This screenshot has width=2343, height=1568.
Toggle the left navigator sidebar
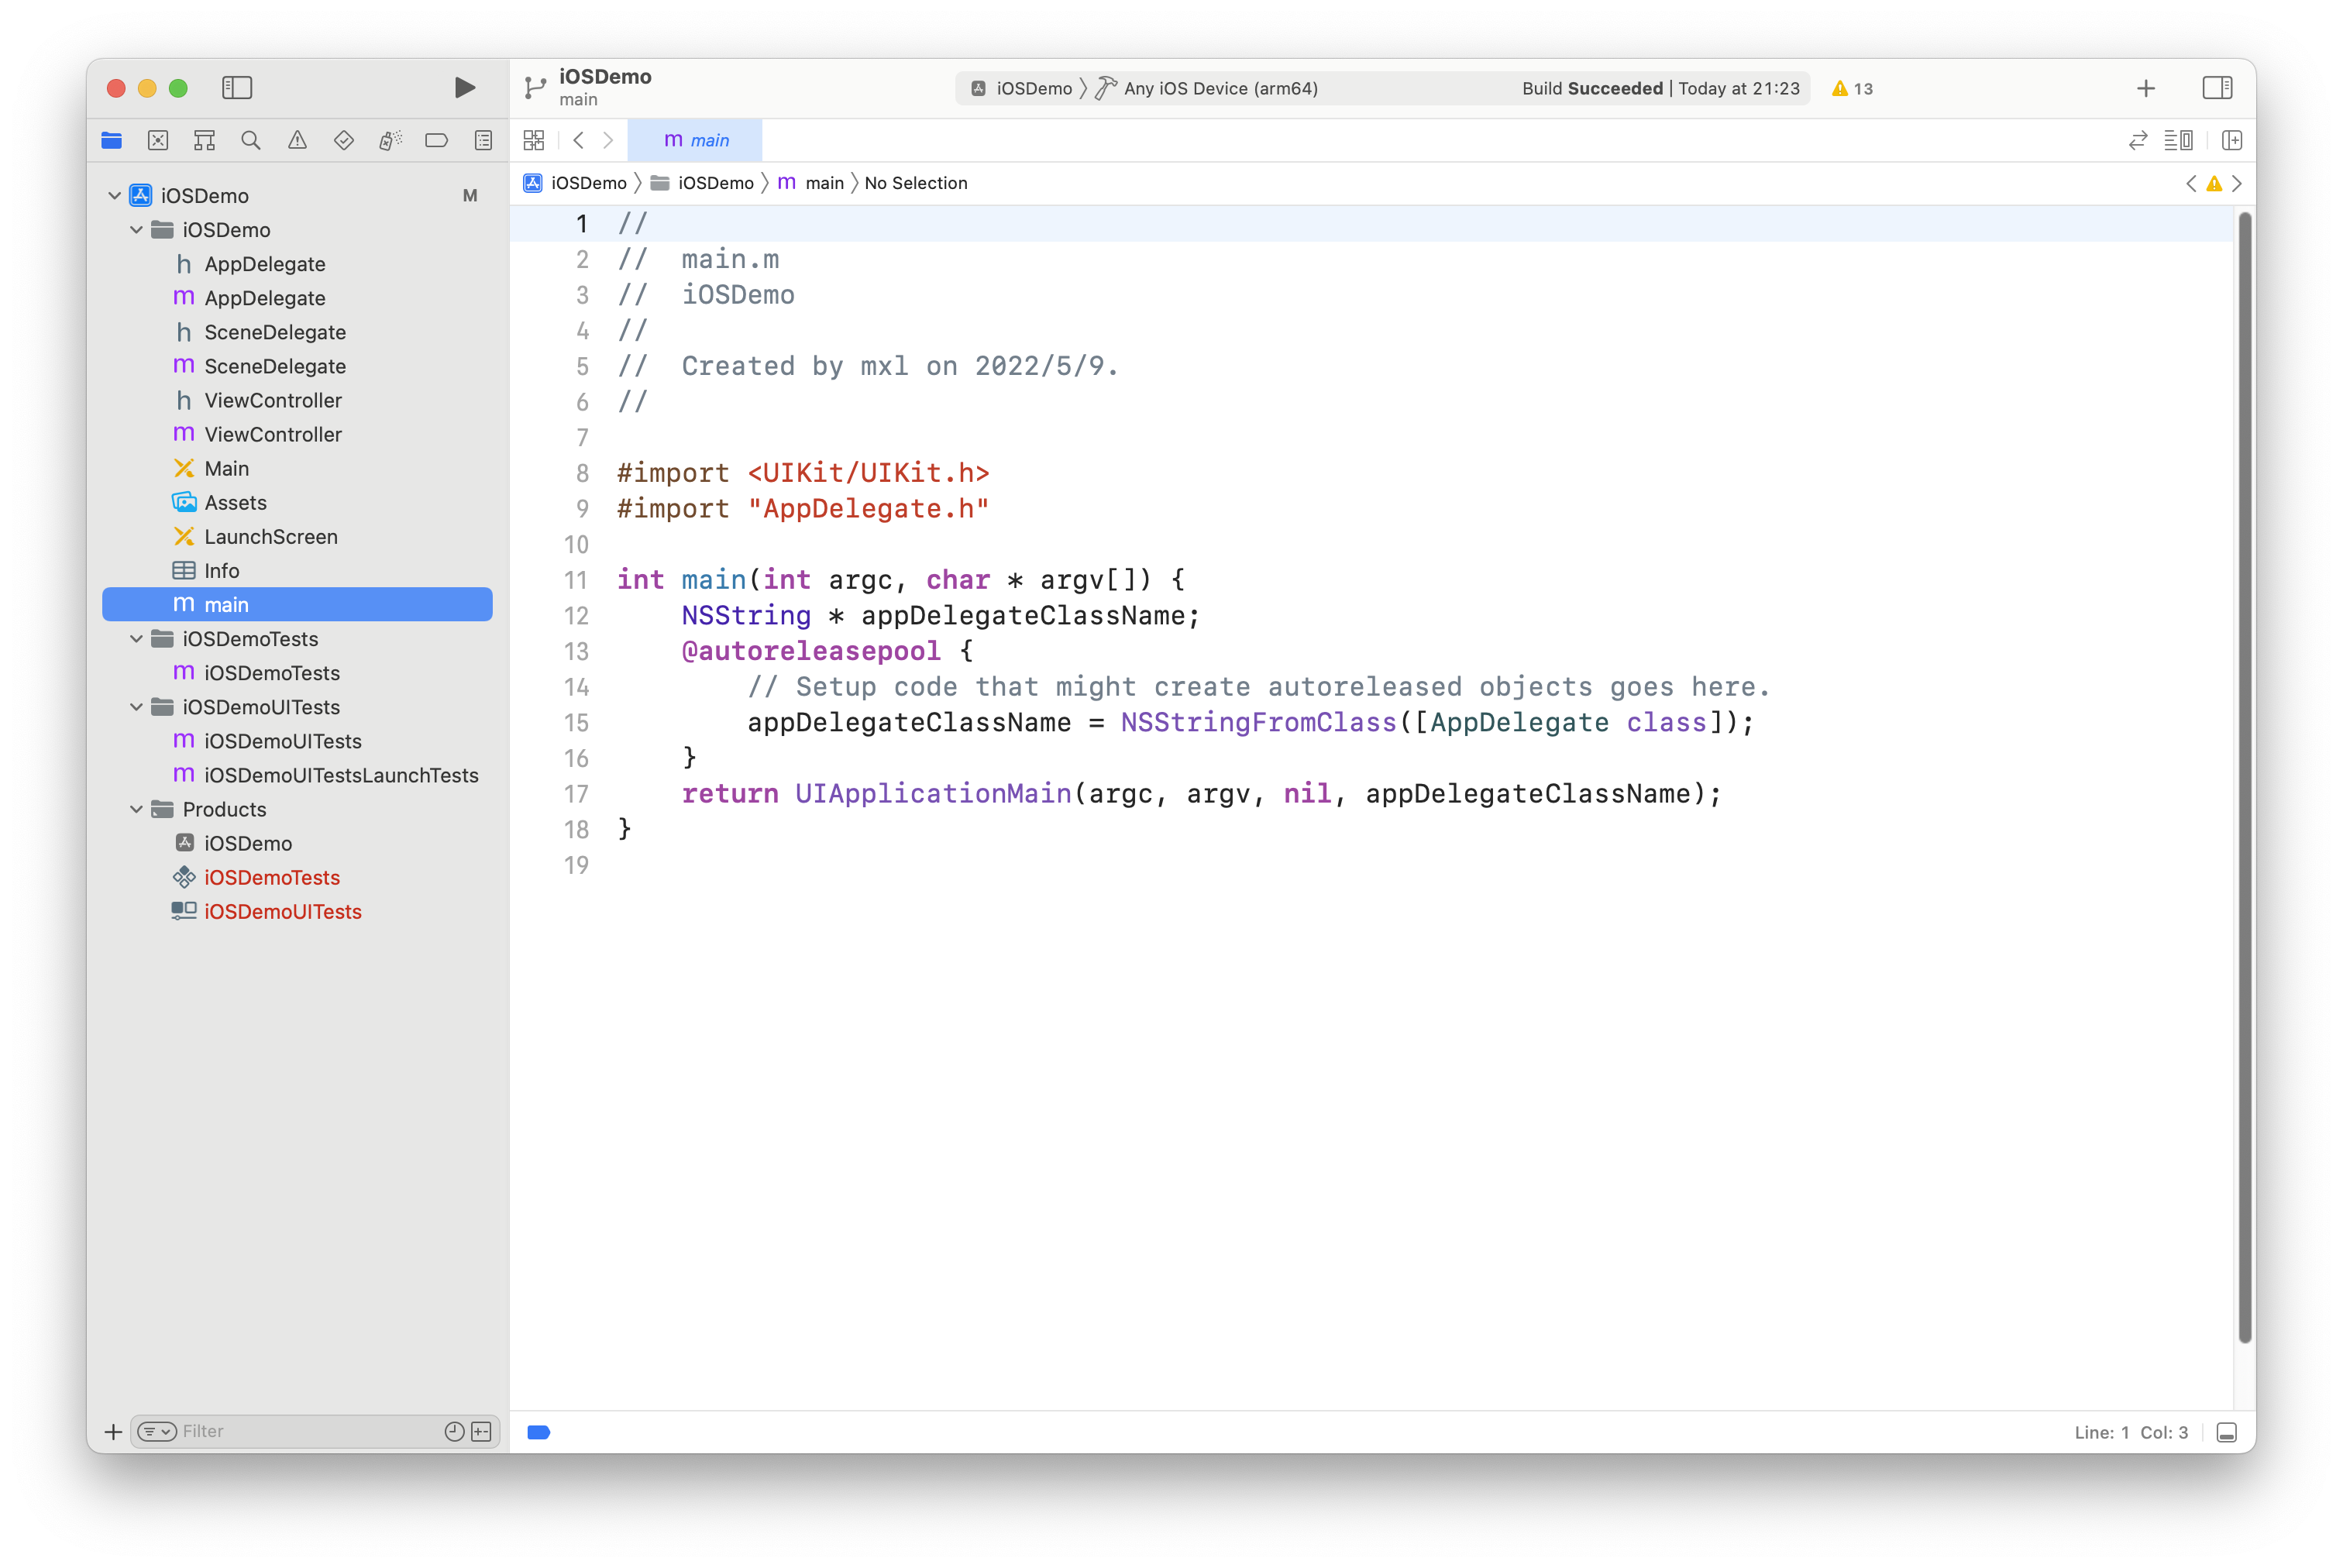tap(237, 88)
